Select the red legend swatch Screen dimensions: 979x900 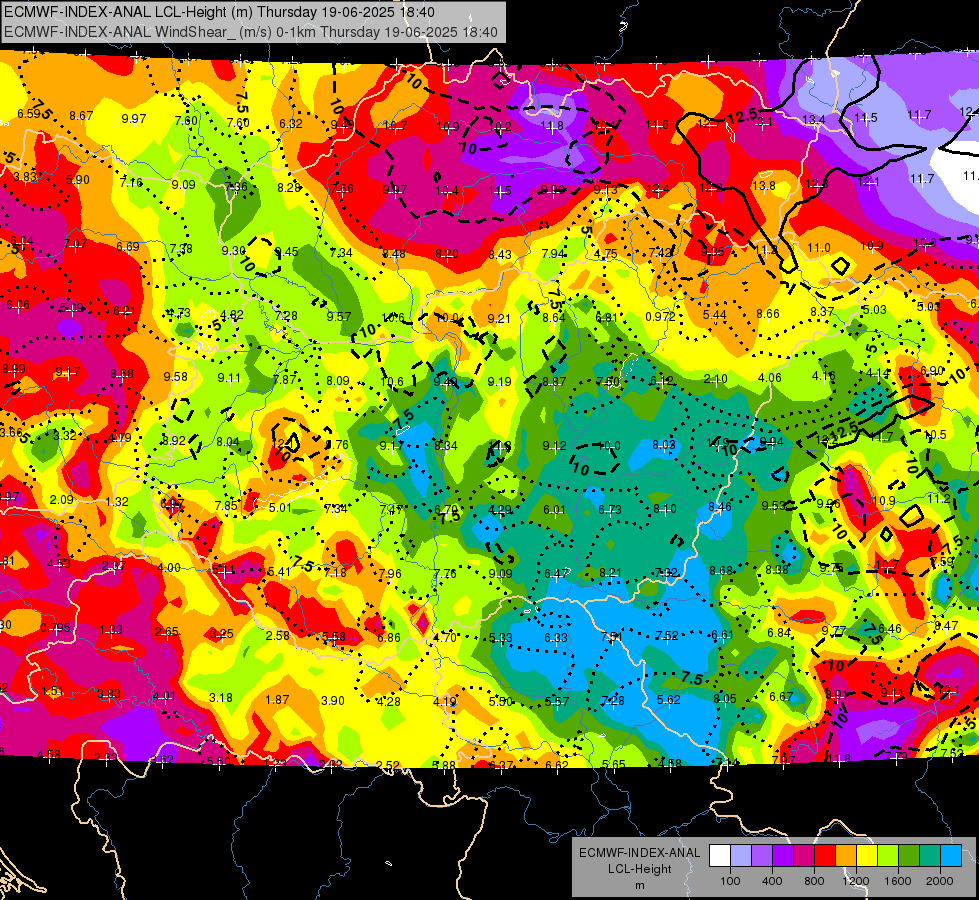(825, 856)
